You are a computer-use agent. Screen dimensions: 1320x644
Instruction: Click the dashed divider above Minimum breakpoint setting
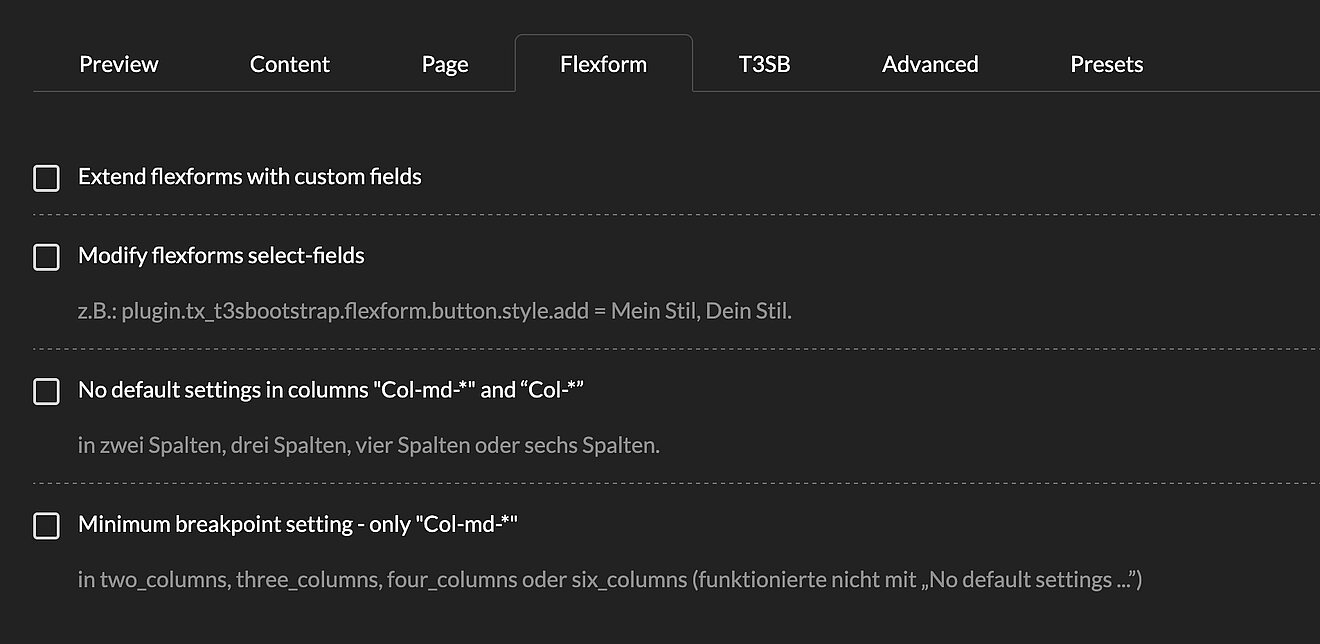[x=676, y=483]
